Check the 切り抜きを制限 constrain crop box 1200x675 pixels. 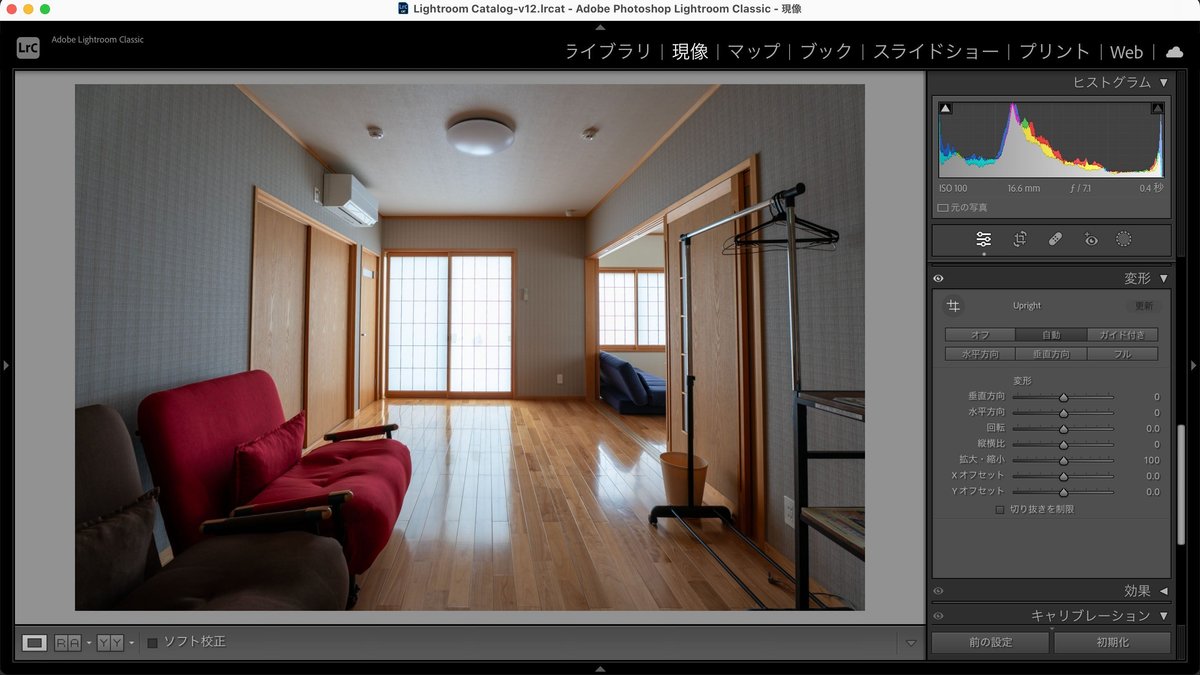click(1000, 509)
